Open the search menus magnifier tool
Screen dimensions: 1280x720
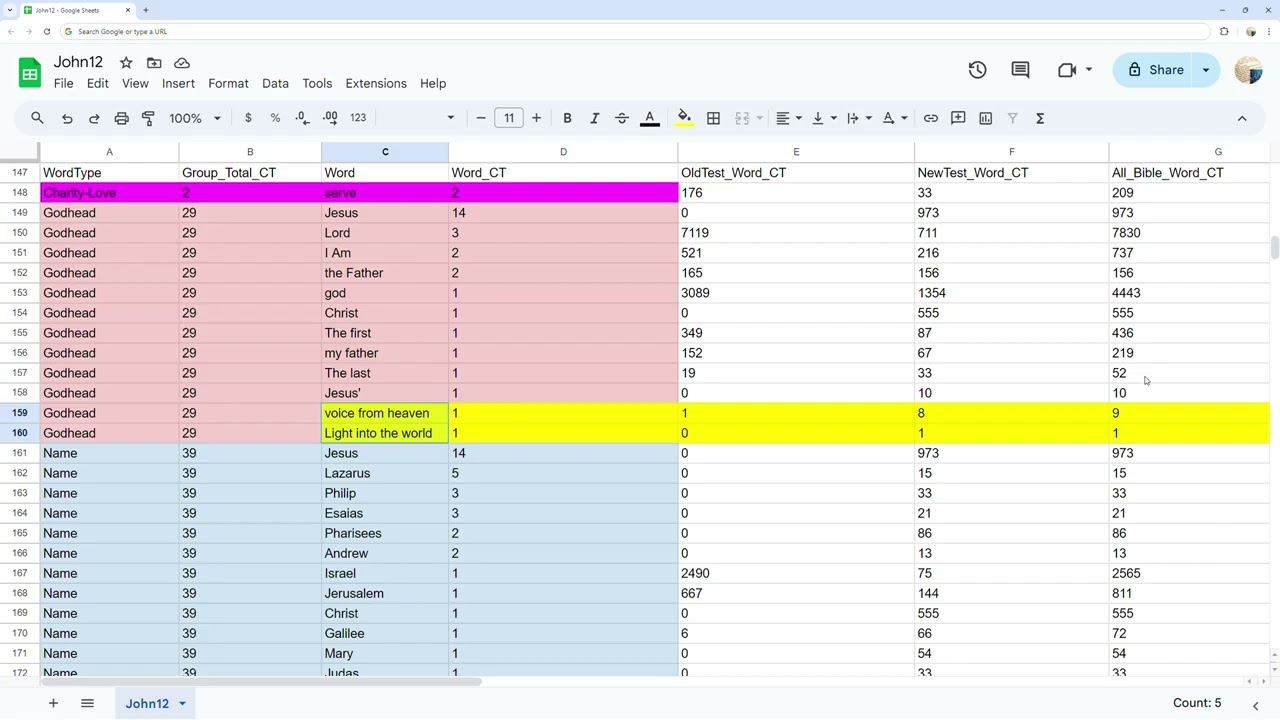point(37,118)
